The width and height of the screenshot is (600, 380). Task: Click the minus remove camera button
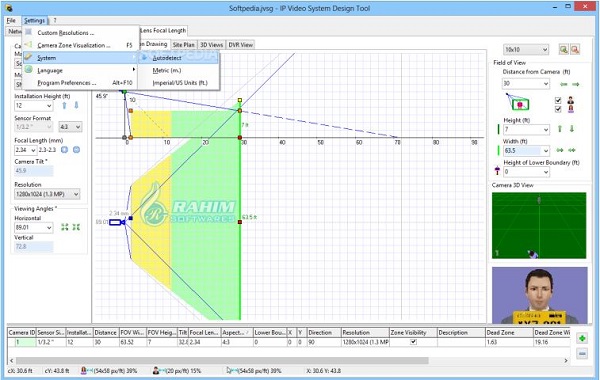point(582,354)
